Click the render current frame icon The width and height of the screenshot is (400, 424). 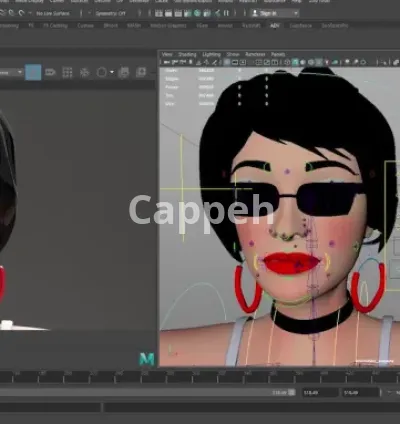(169, 13)
